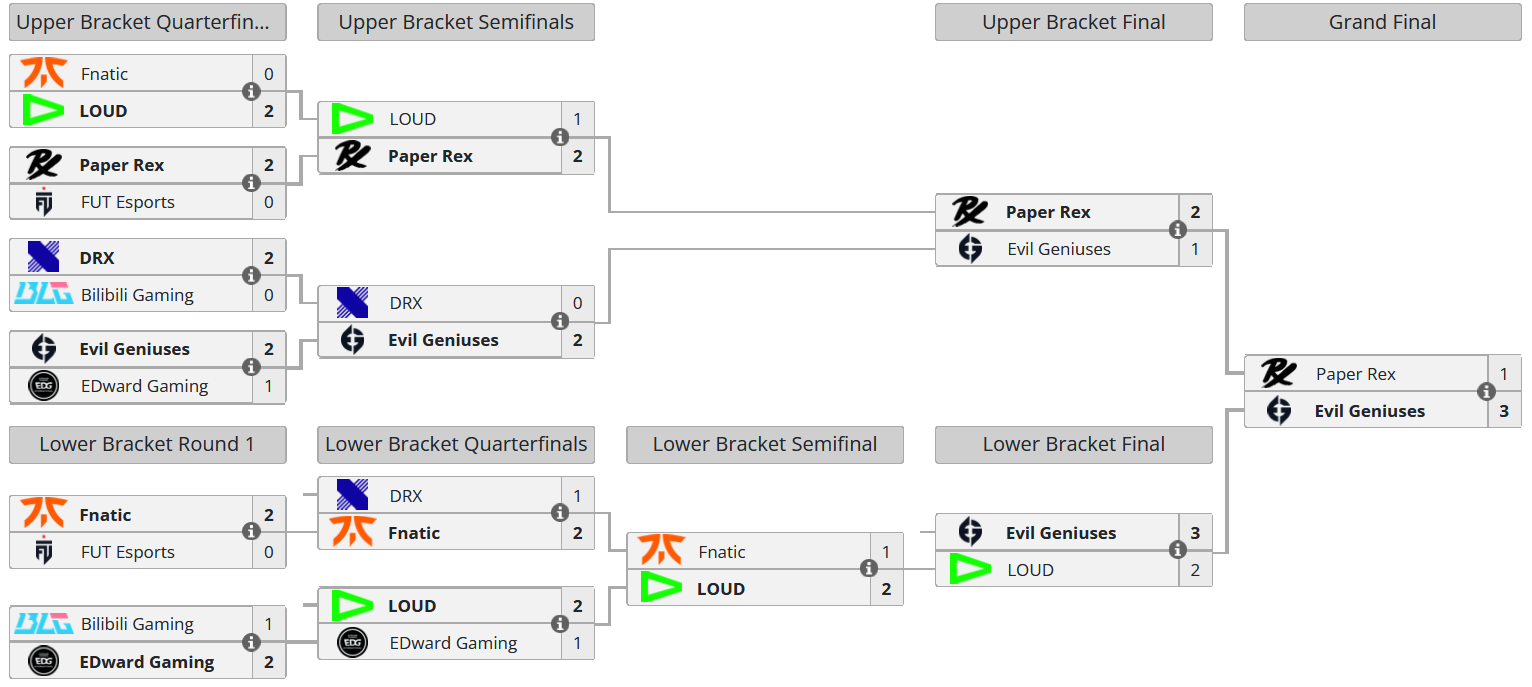Click Fnatic logo in Lower Bracket Round 1

[43, 515]
